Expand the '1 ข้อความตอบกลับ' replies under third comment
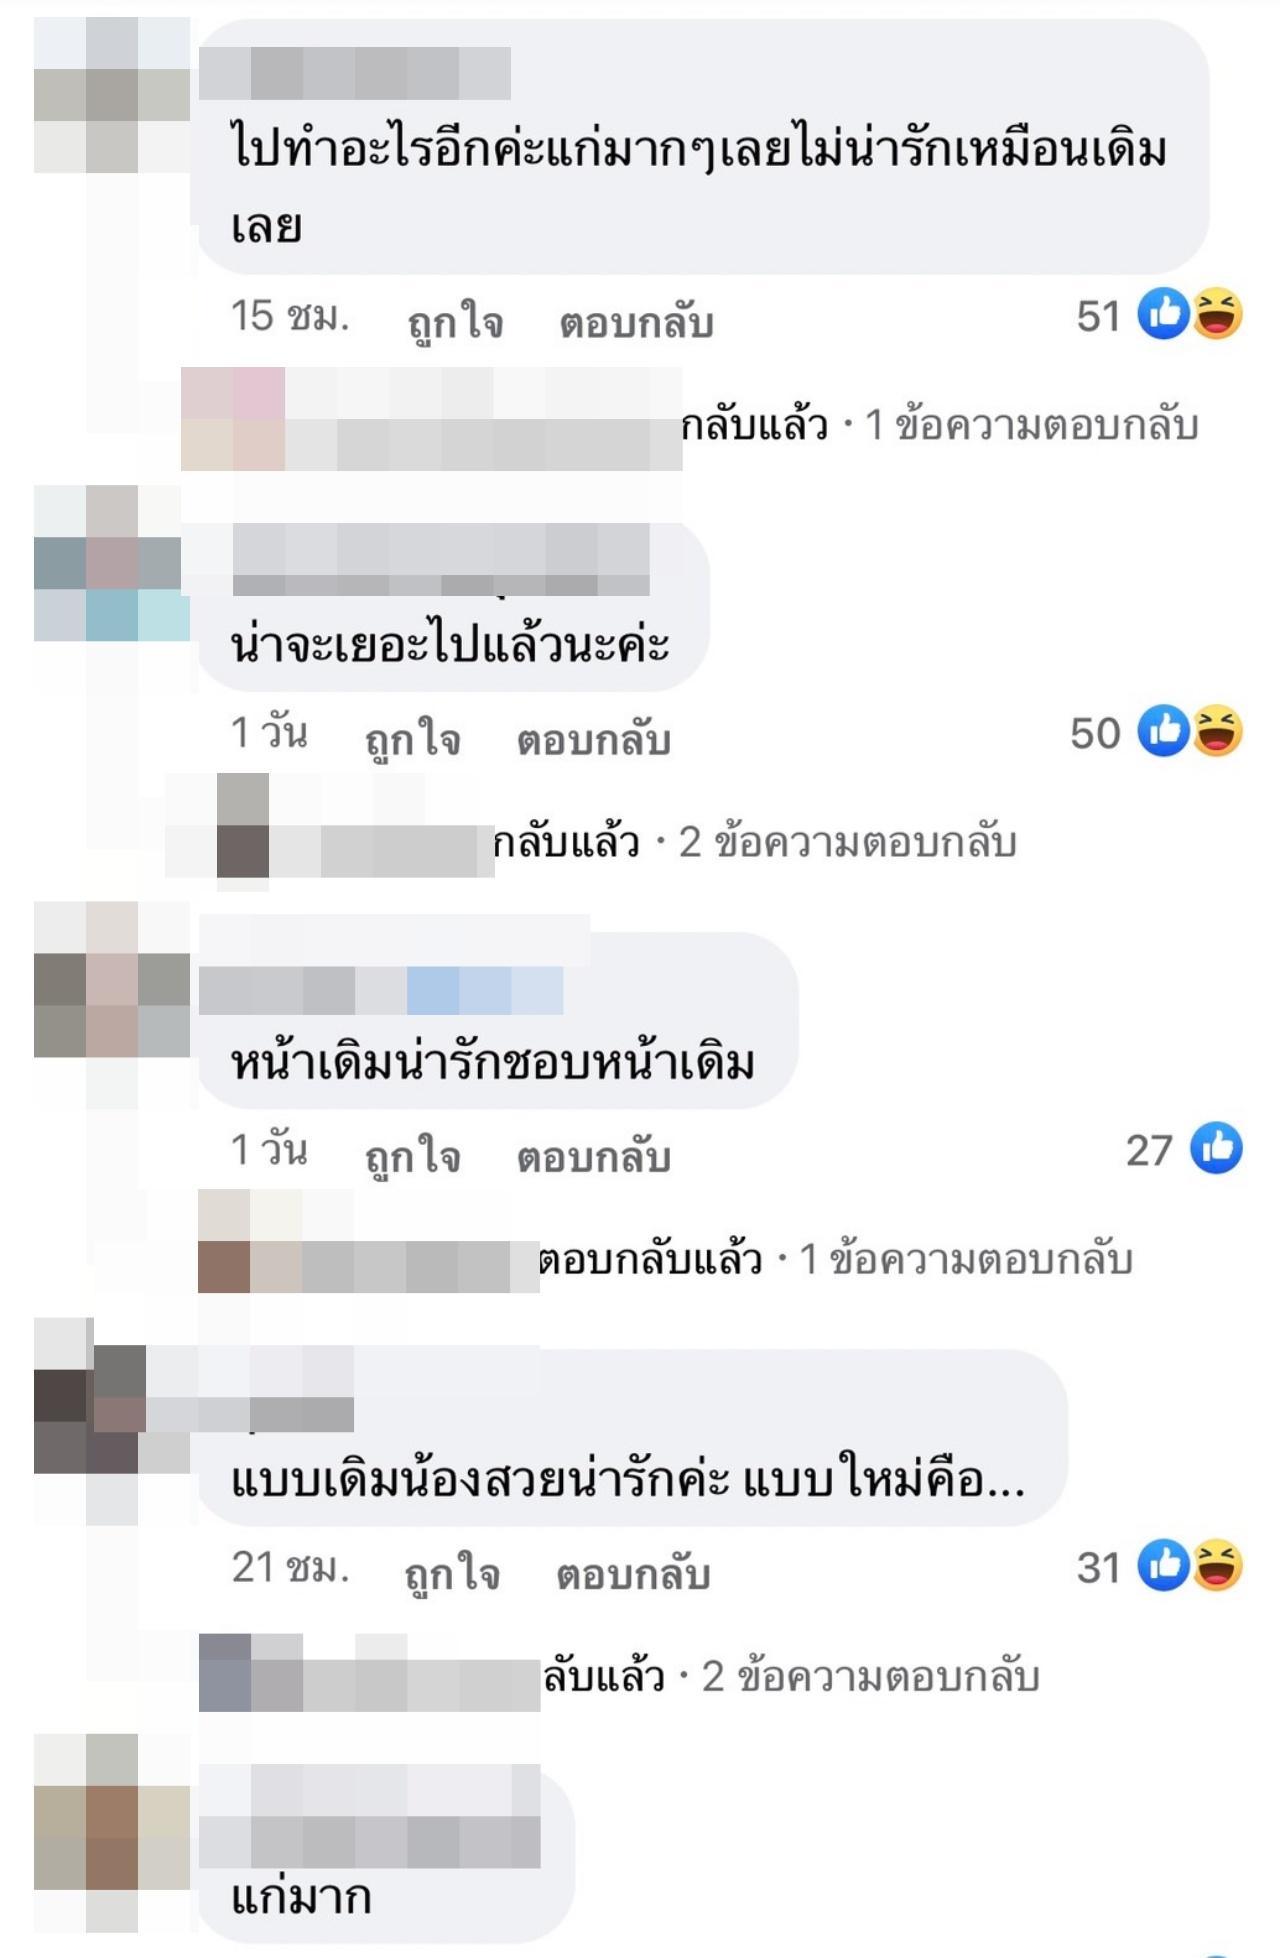The image size is (1280, 1958). tap(966, 1259)
